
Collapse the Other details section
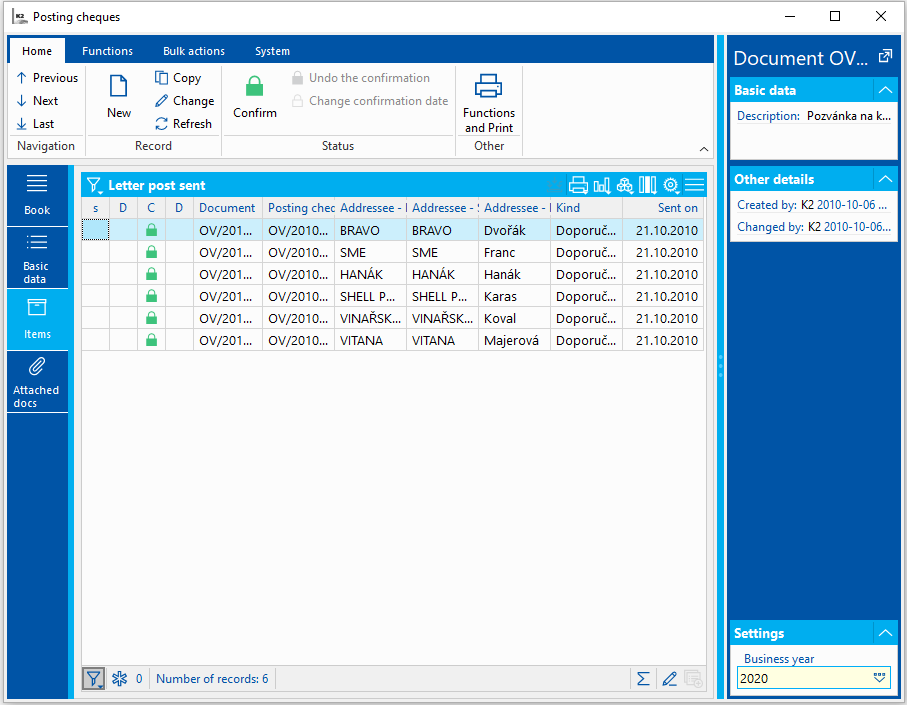click(884, 179)
